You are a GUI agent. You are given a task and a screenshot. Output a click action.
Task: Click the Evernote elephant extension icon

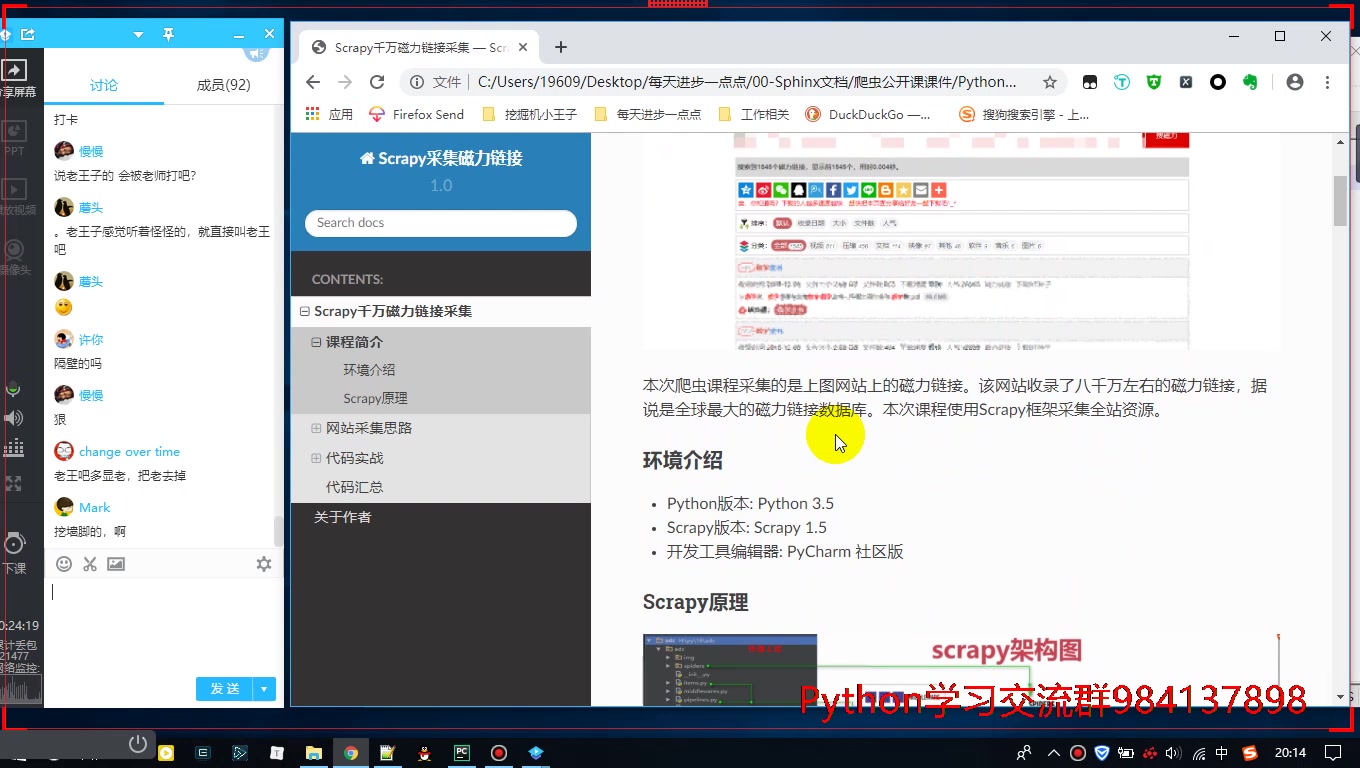pos(1250,82)
